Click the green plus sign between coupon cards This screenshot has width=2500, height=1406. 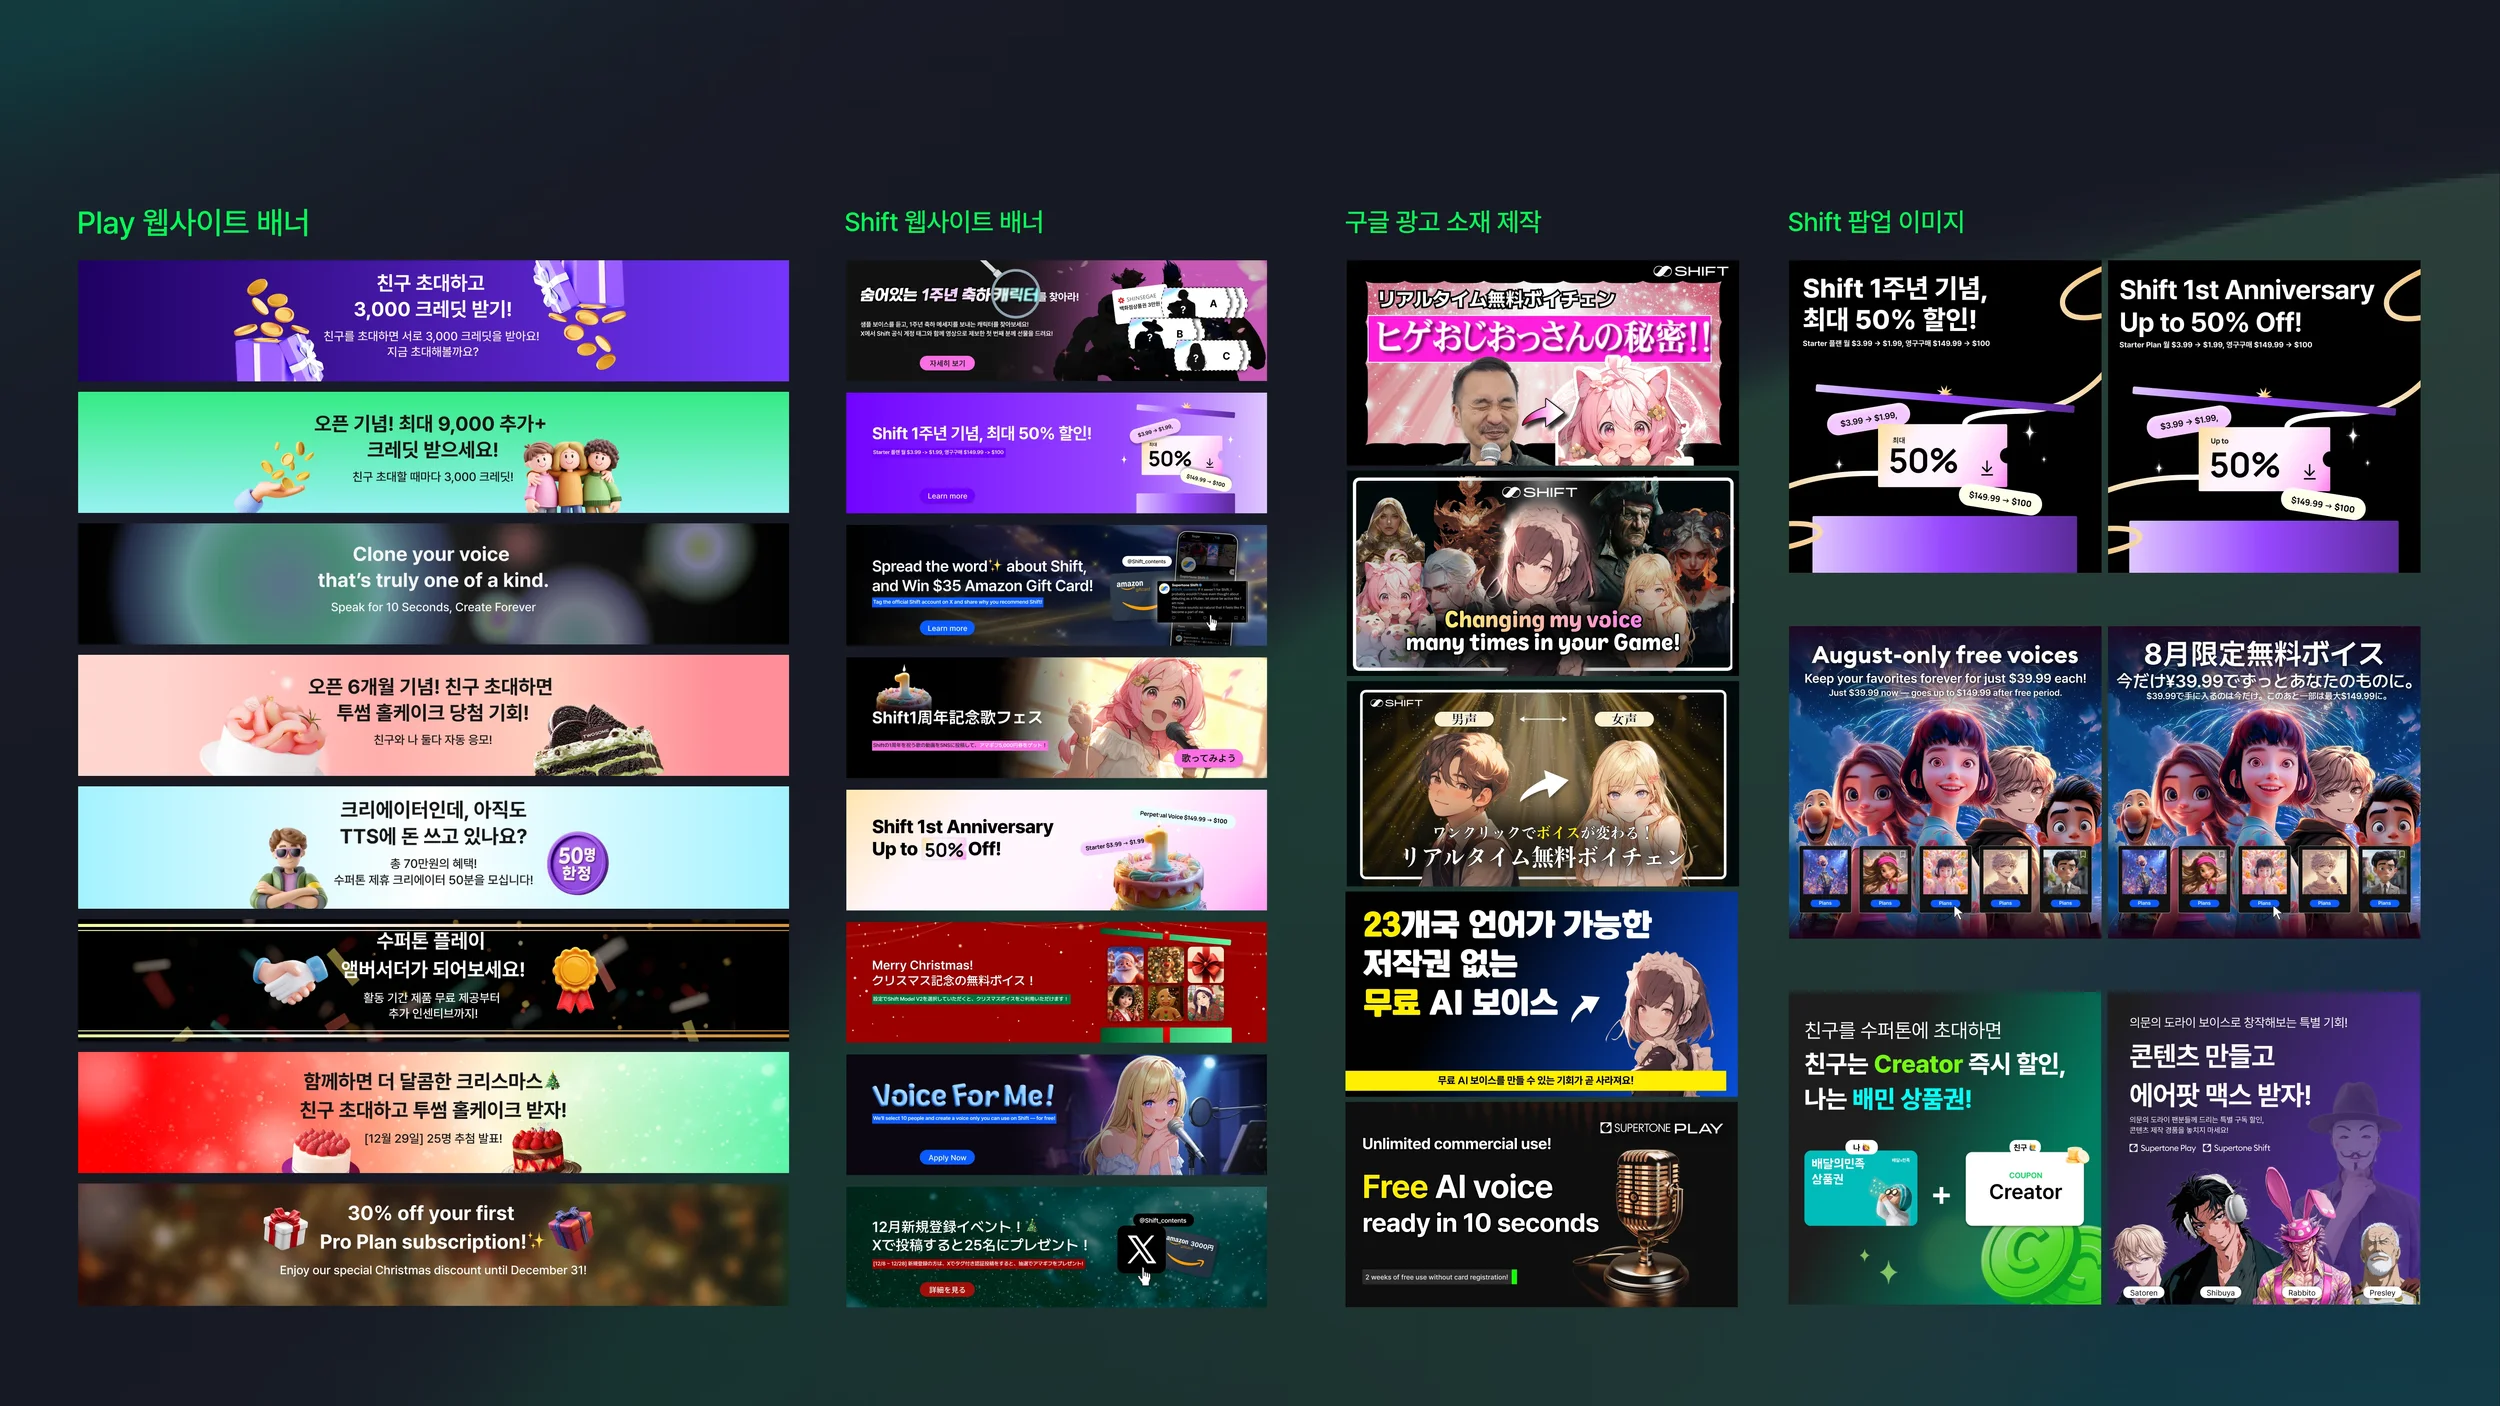tap(1941, 1195)
